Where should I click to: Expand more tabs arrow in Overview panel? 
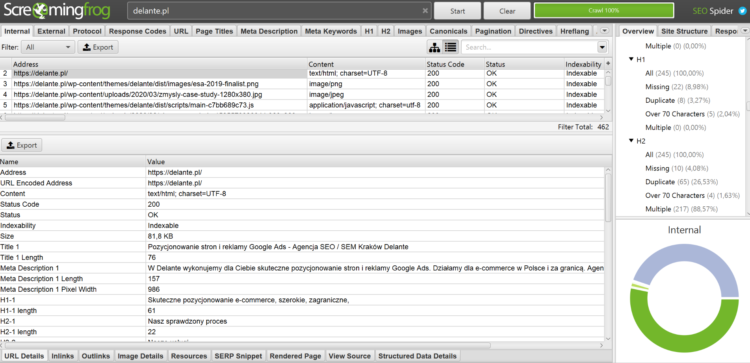click(x=744, y=31)
